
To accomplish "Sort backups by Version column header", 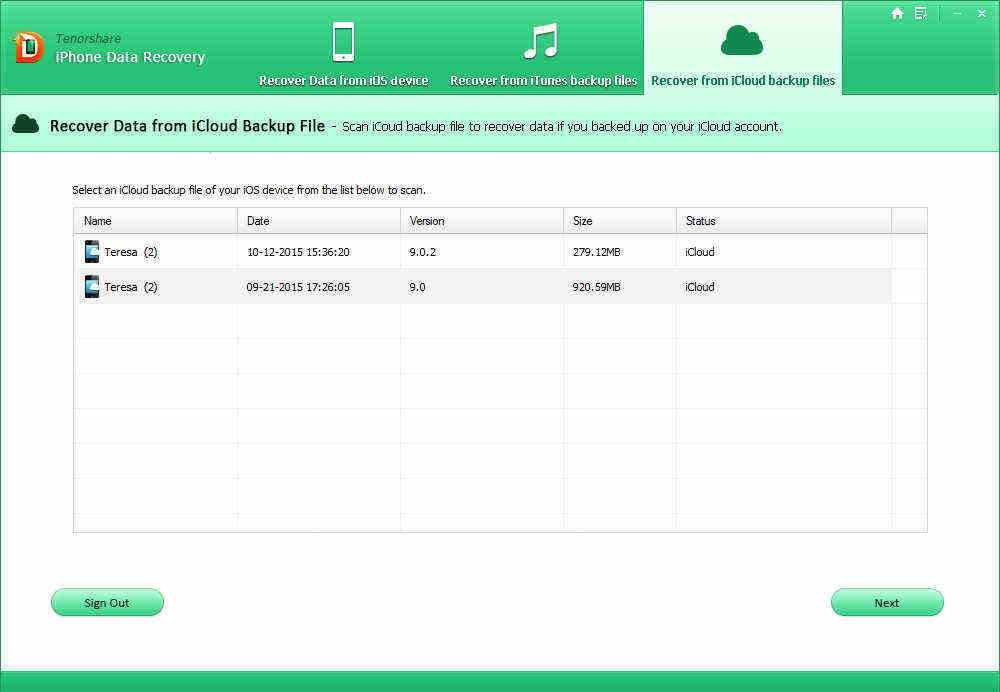I will coord(482,221).
